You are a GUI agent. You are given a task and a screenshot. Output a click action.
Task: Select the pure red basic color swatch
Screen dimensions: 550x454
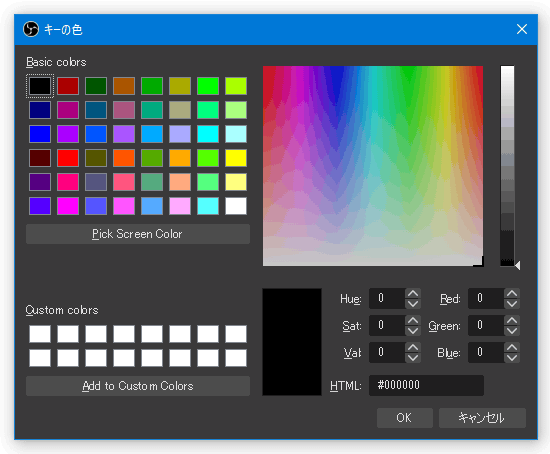point(68,158)
